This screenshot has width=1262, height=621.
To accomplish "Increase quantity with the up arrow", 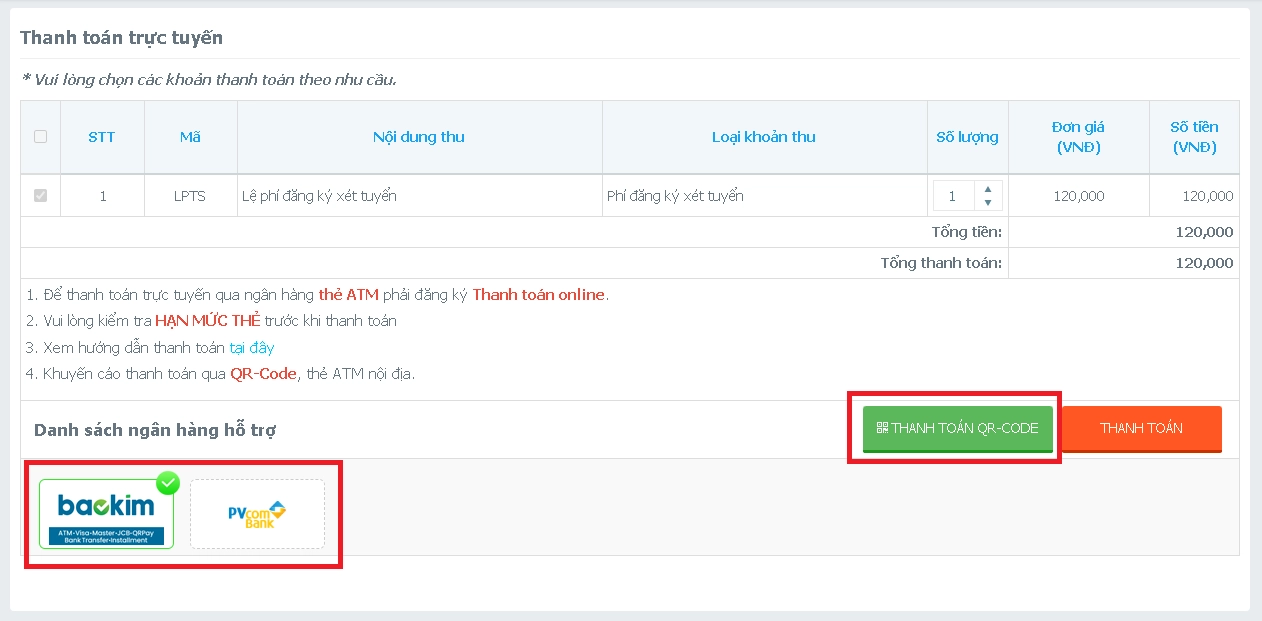I will click(x=988, y=189).
